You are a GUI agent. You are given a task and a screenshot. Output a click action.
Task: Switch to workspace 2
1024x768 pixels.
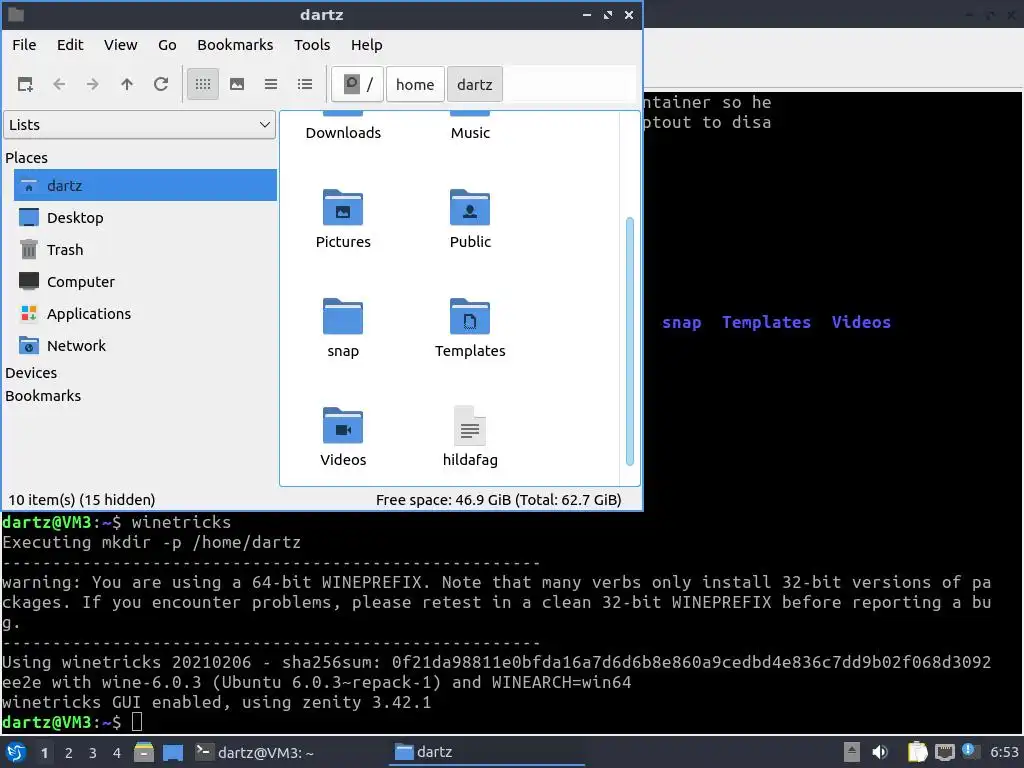pyautogui.click(x=69, y=753)
